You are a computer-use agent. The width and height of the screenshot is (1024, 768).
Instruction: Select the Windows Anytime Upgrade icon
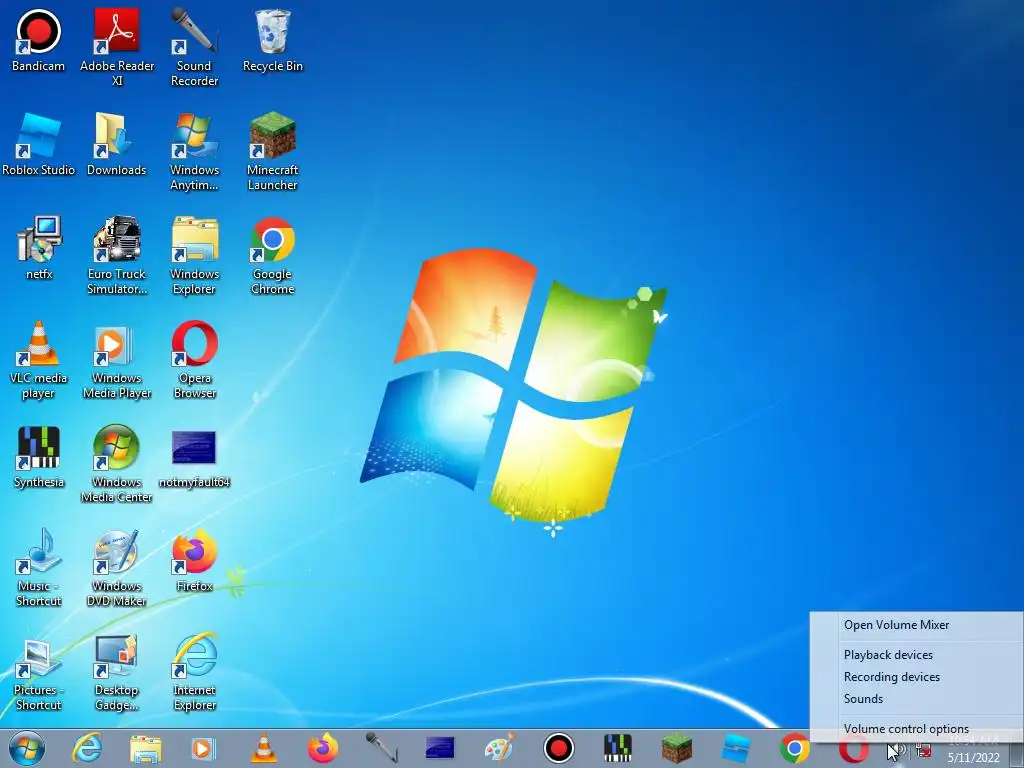[x=195, y=152]
